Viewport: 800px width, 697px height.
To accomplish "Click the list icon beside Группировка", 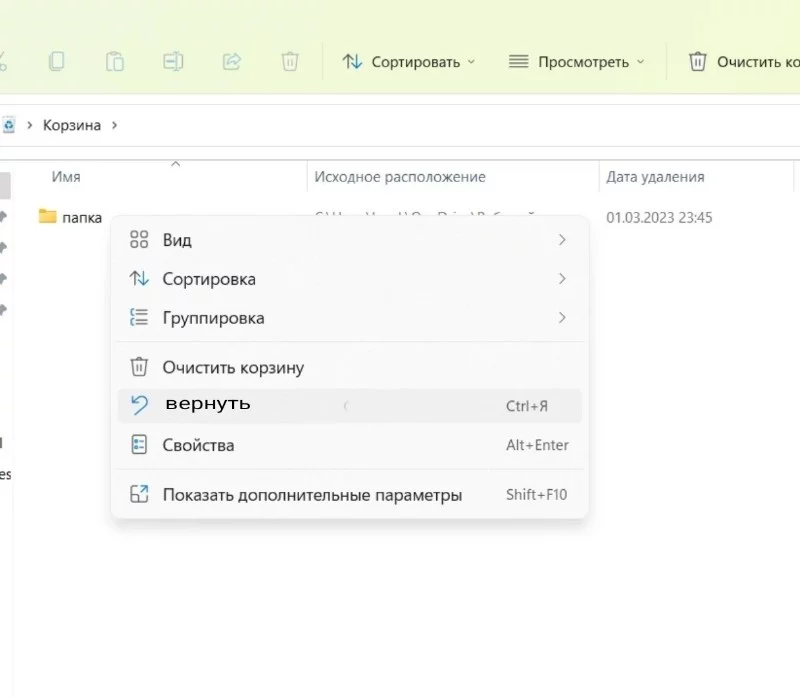I will coord(139,317).
